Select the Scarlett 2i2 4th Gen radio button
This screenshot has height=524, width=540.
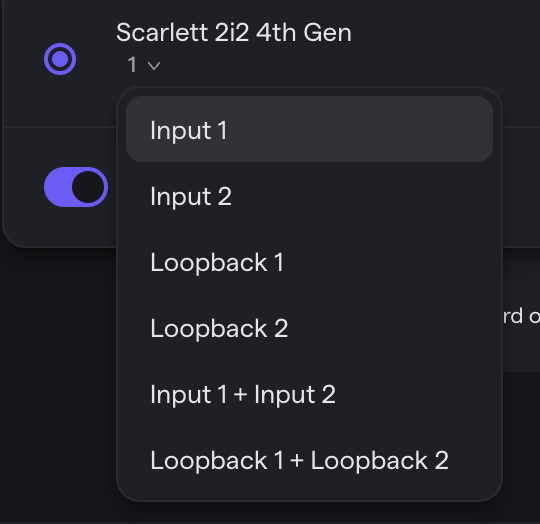[60, 59]
